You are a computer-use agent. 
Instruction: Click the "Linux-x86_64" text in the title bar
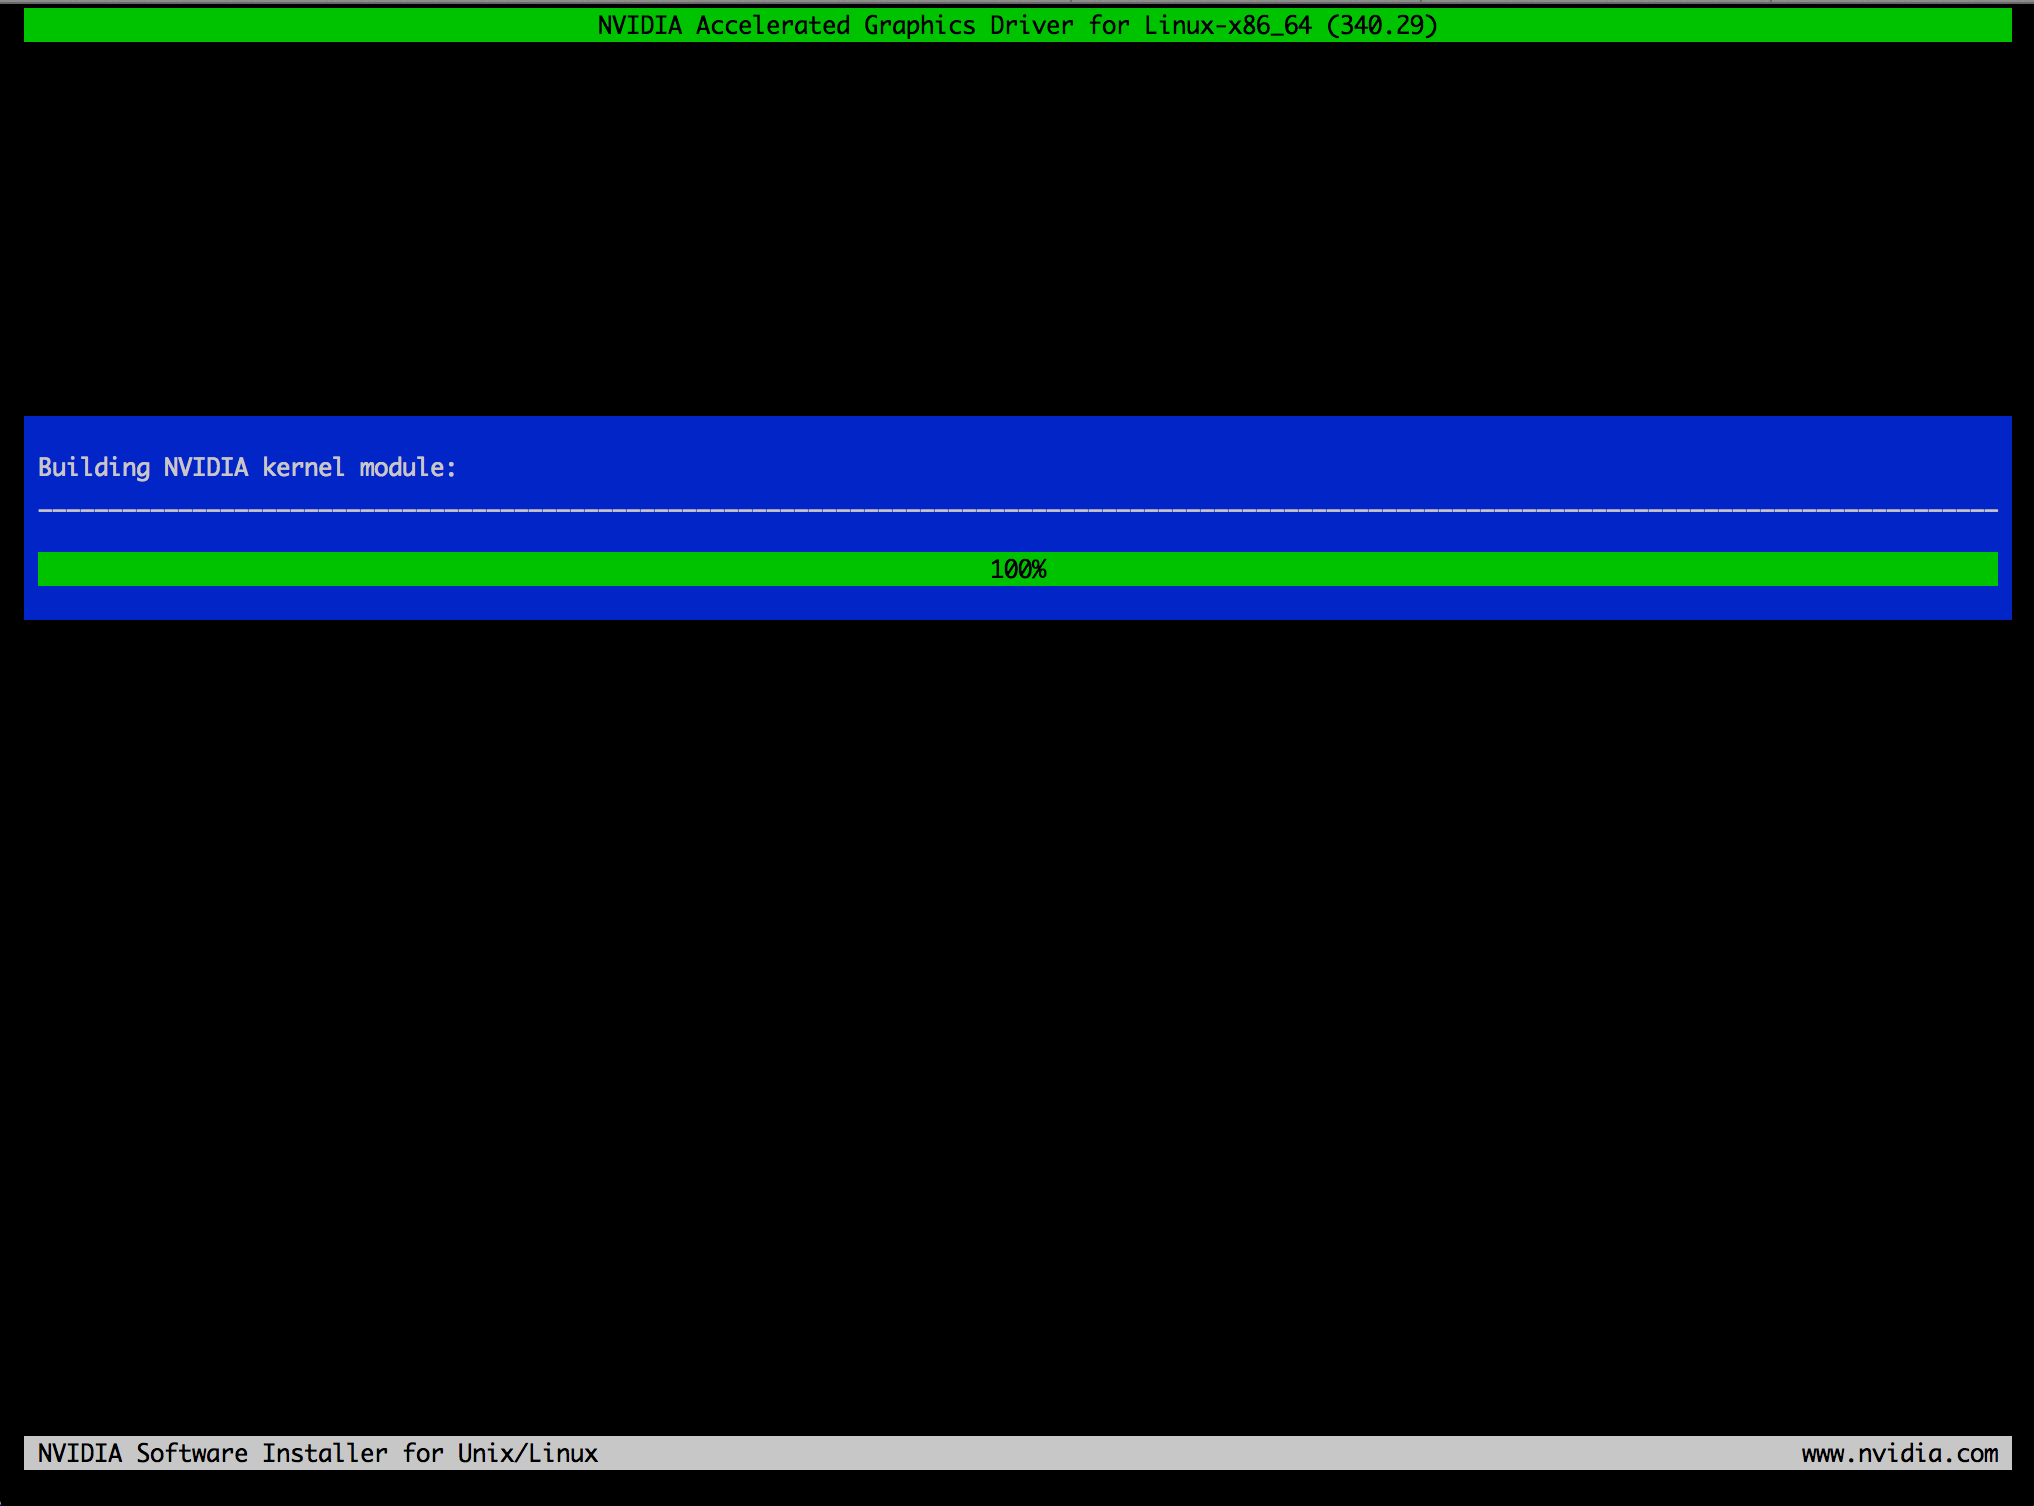coord(1227,25)
